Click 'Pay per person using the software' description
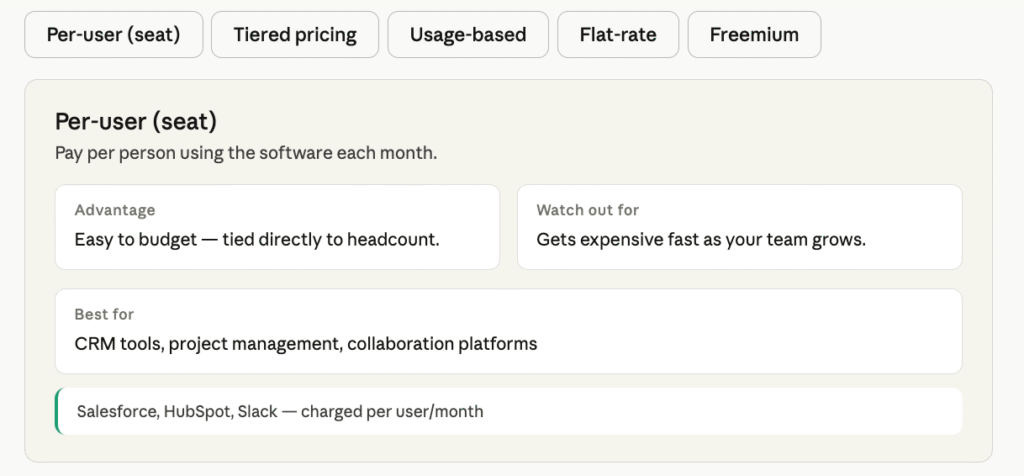Viewport: 1024px width, 476px height. (x=246, y=153)
